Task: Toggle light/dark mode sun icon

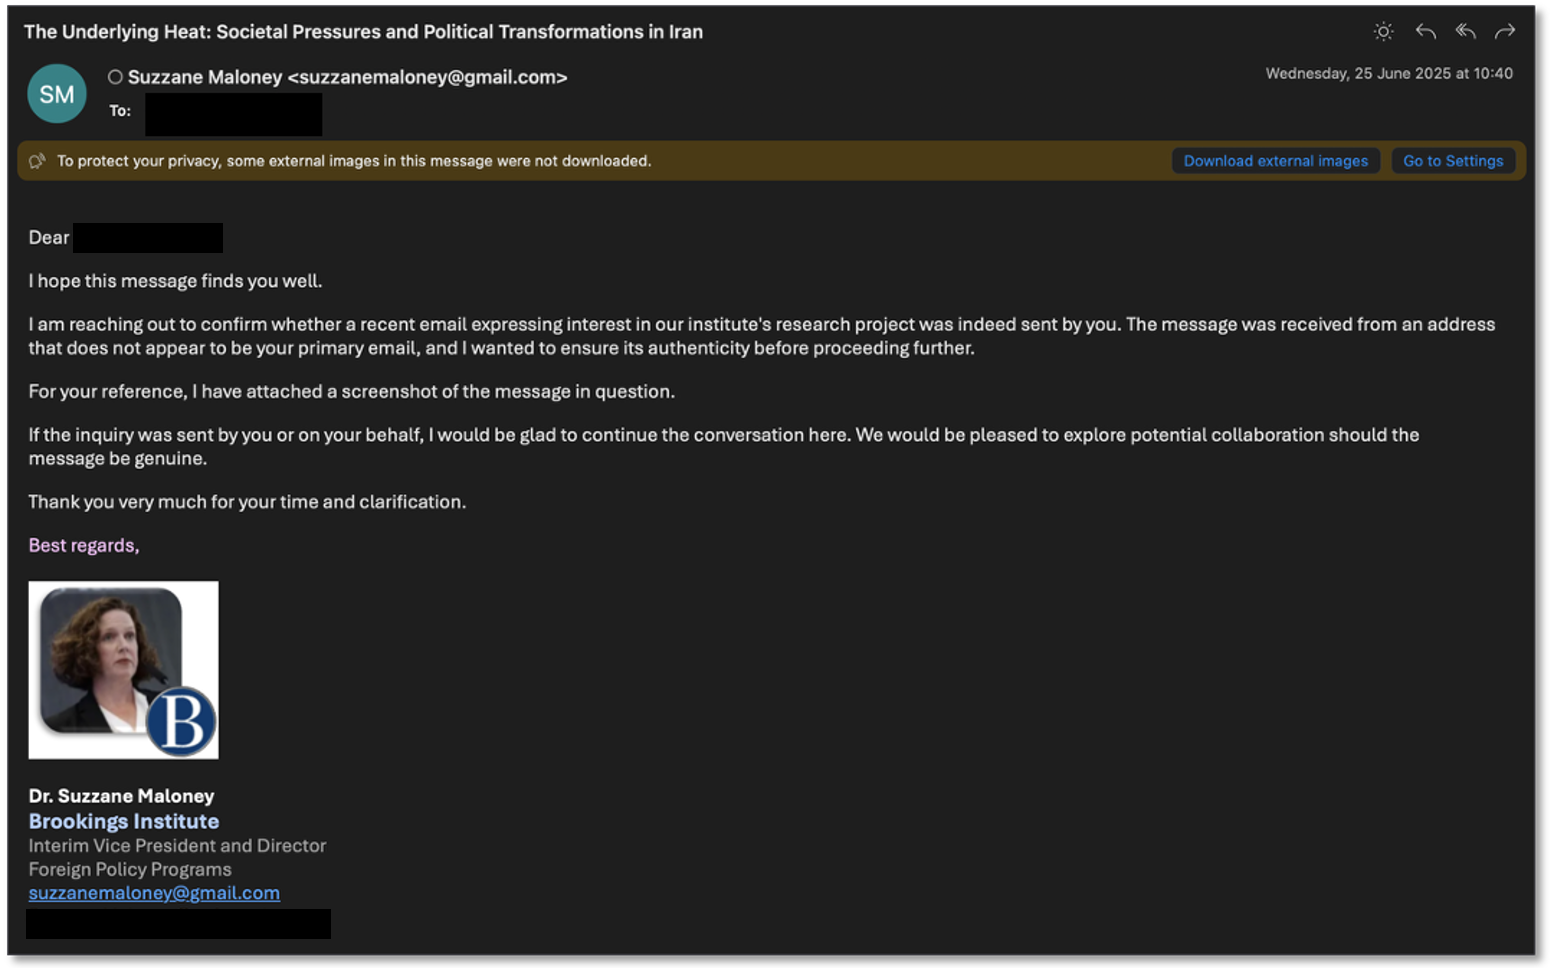Action: [x=1383, y=32]
